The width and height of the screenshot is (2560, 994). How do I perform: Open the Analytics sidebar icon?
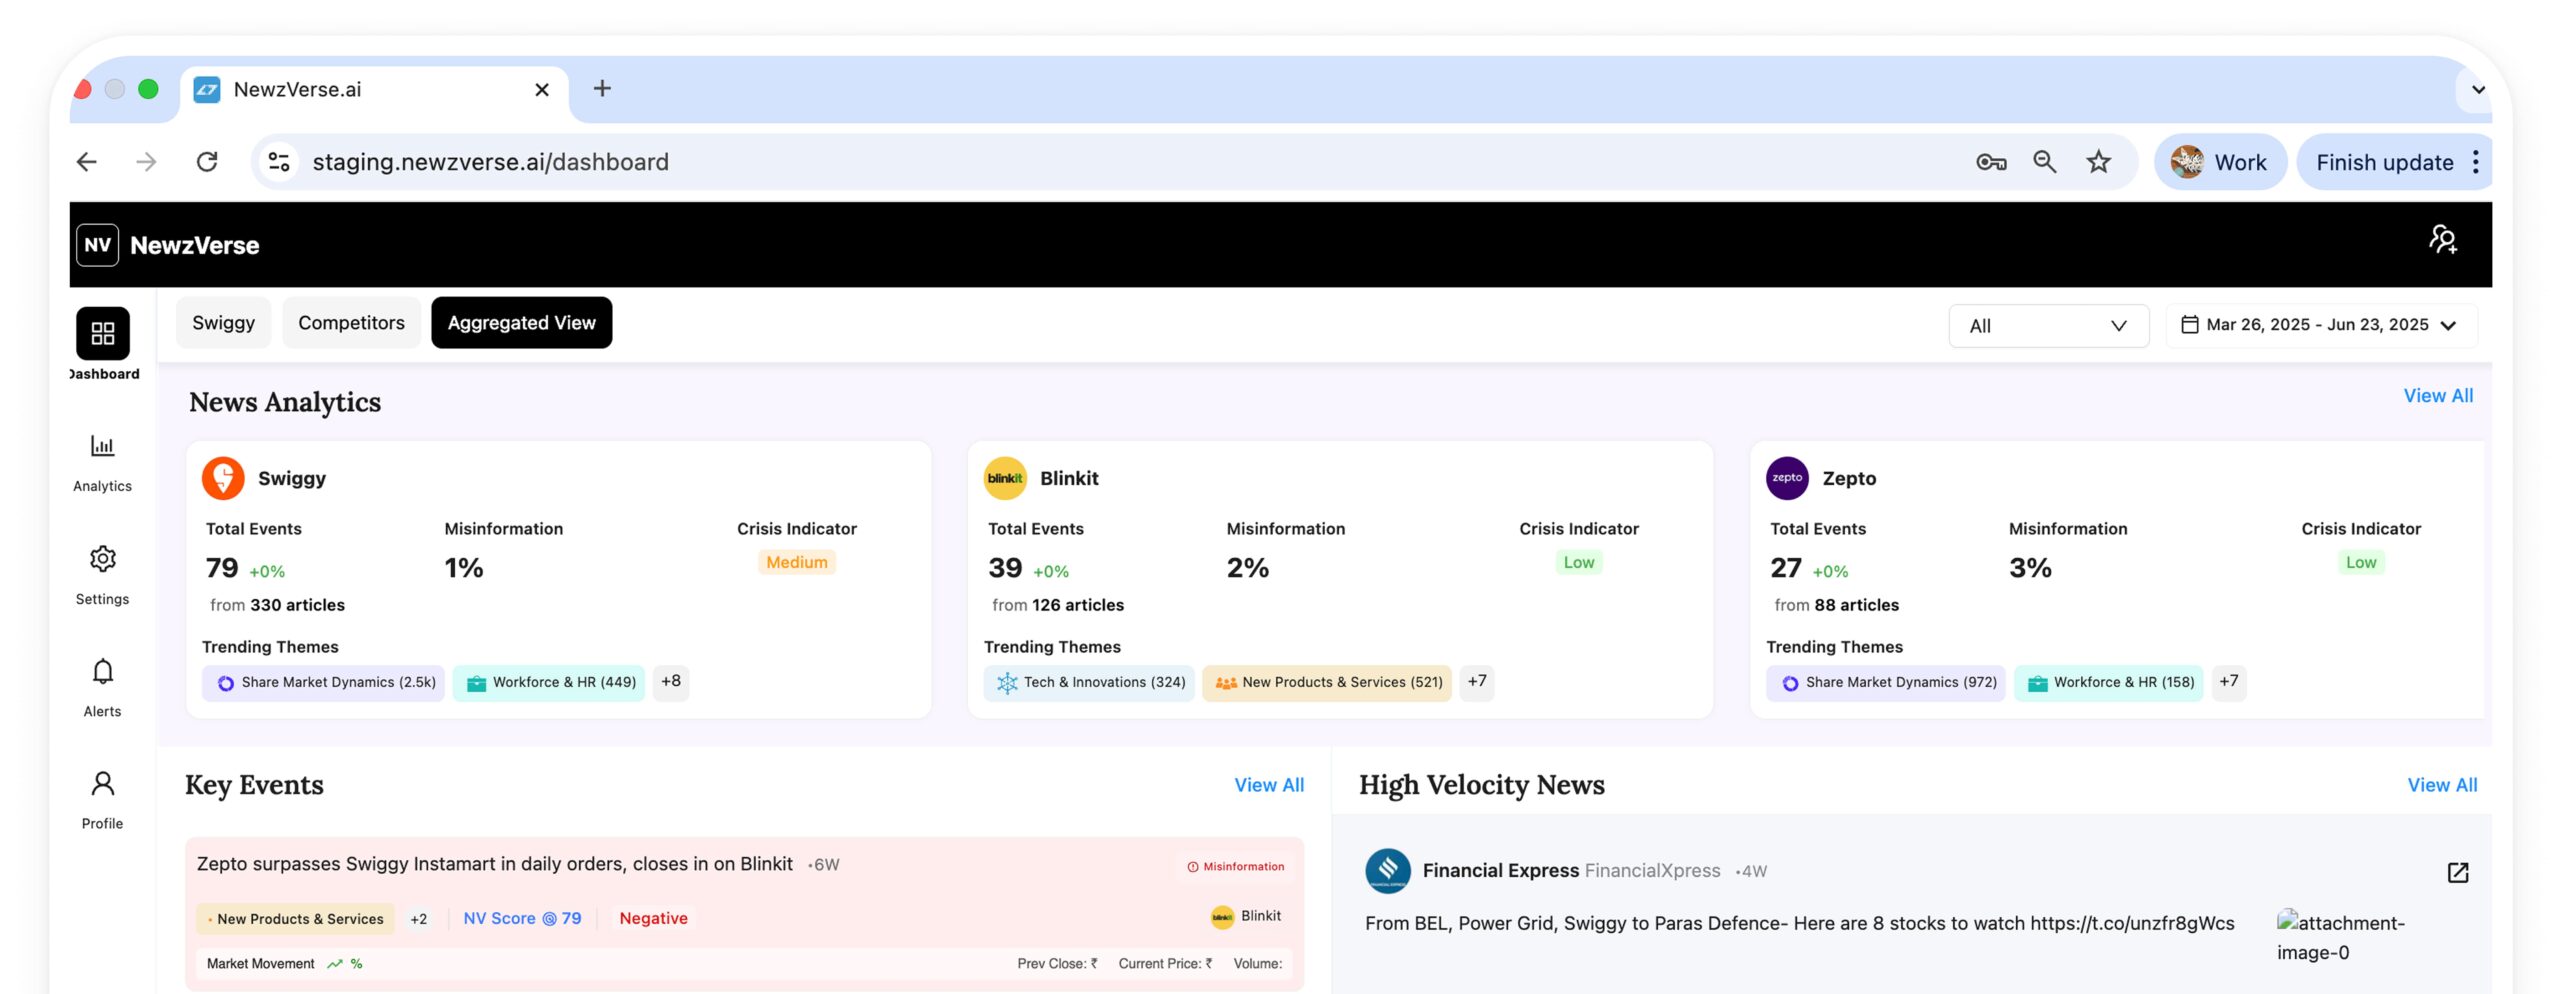tap(102, 446)
